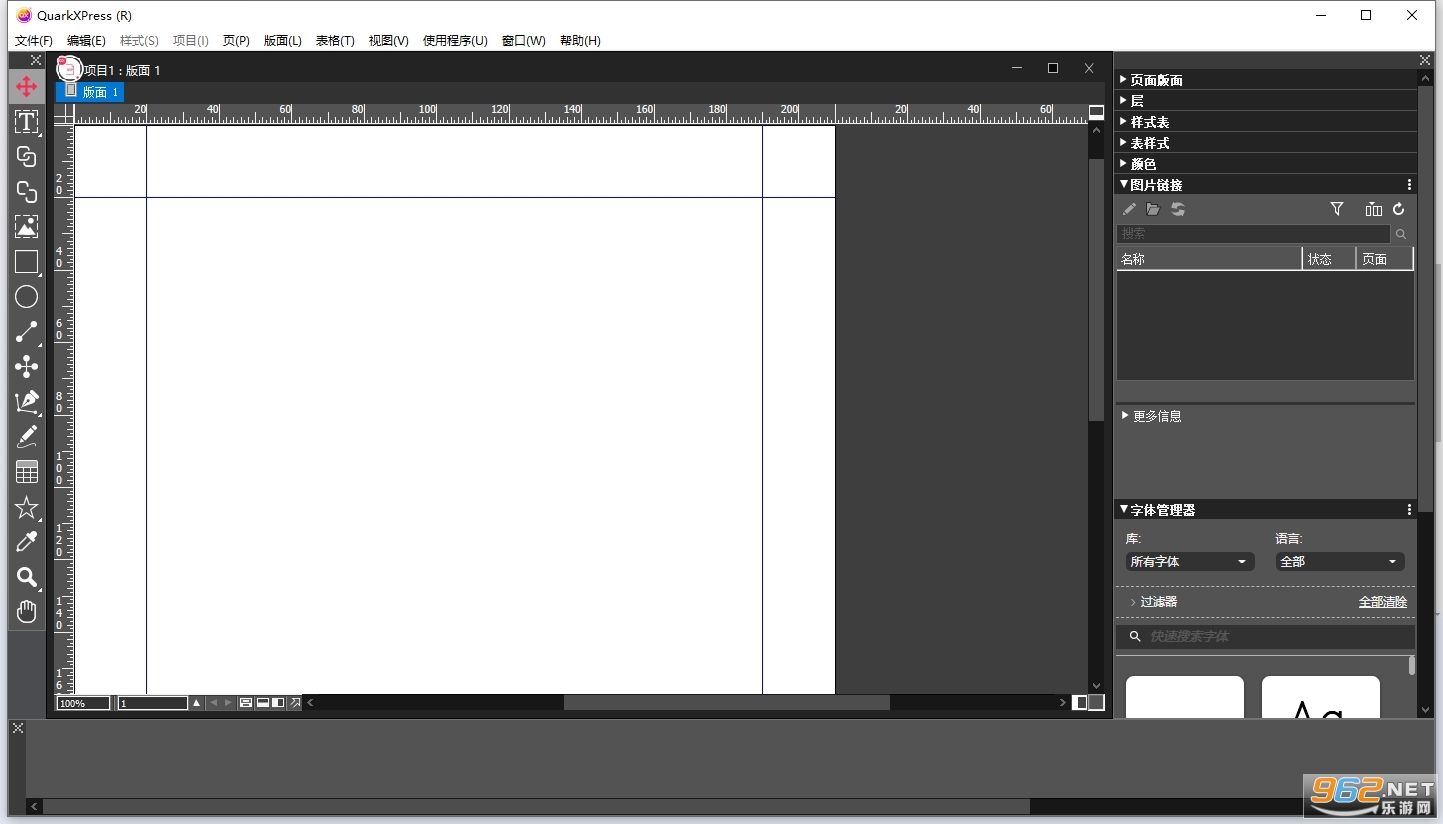Select the Oval Box tool
The image size is (1443, 824).
pyautogui.click(x=27, y=297)
